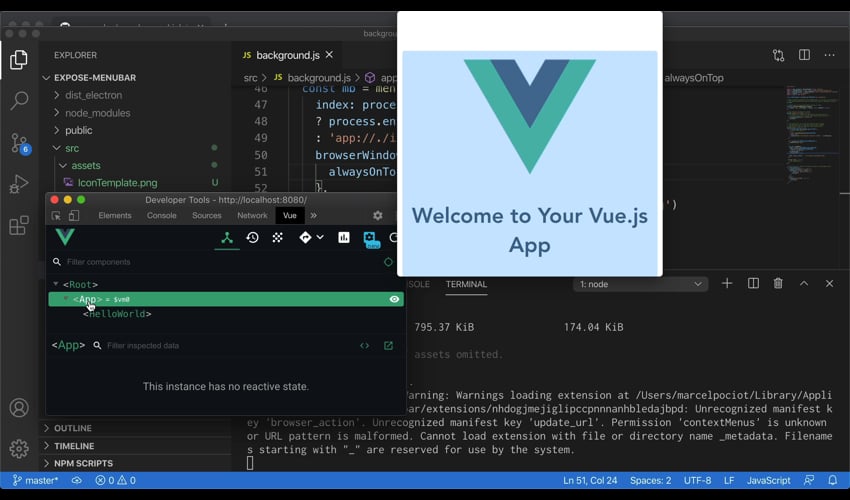Select the HelloWorld component in the tree

click(x=117, y=314)
